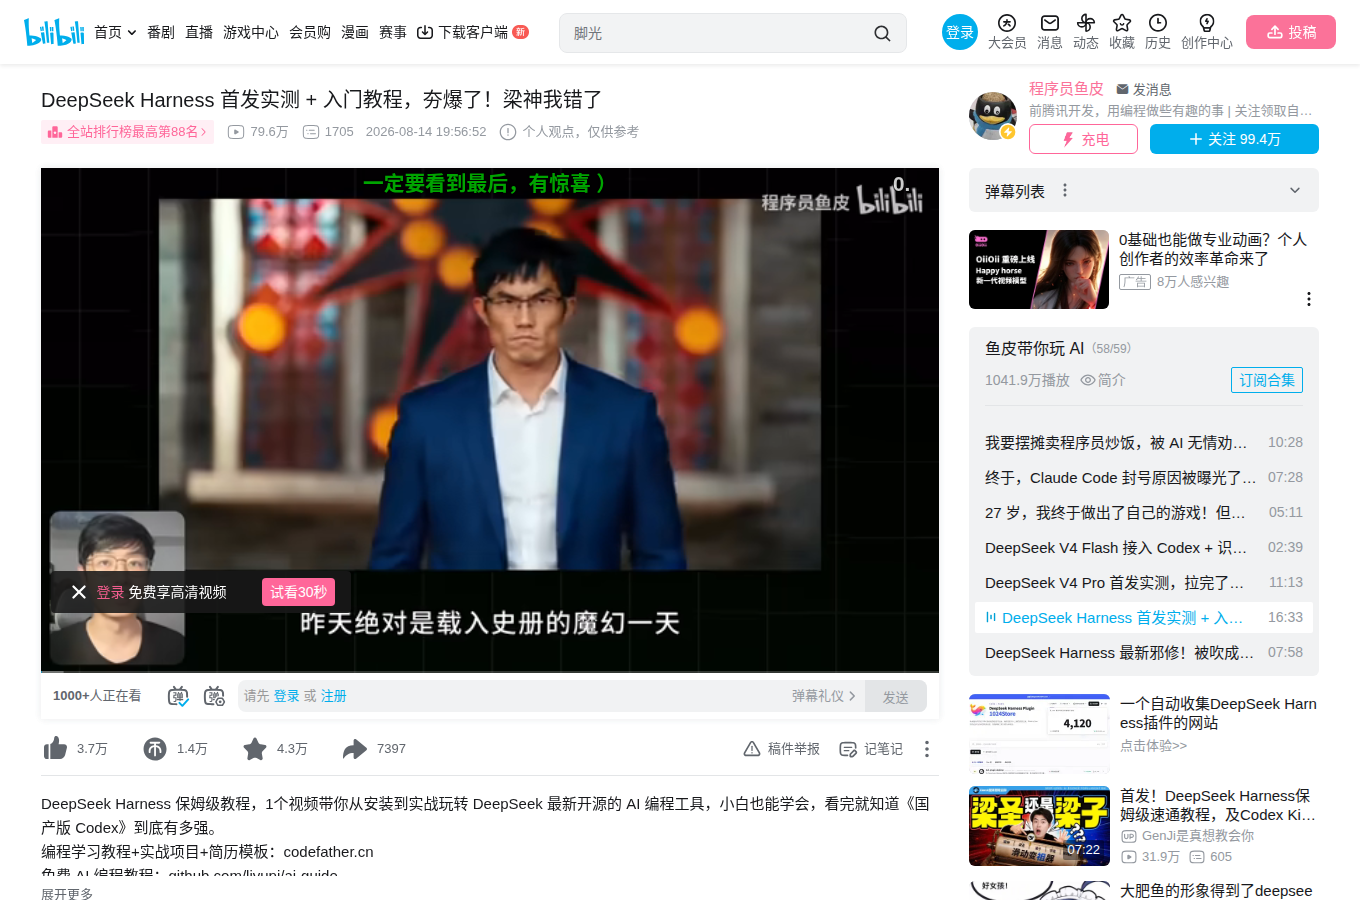Click 点击体验>> link
The image size is (1360, 900).
[1153, 746]
